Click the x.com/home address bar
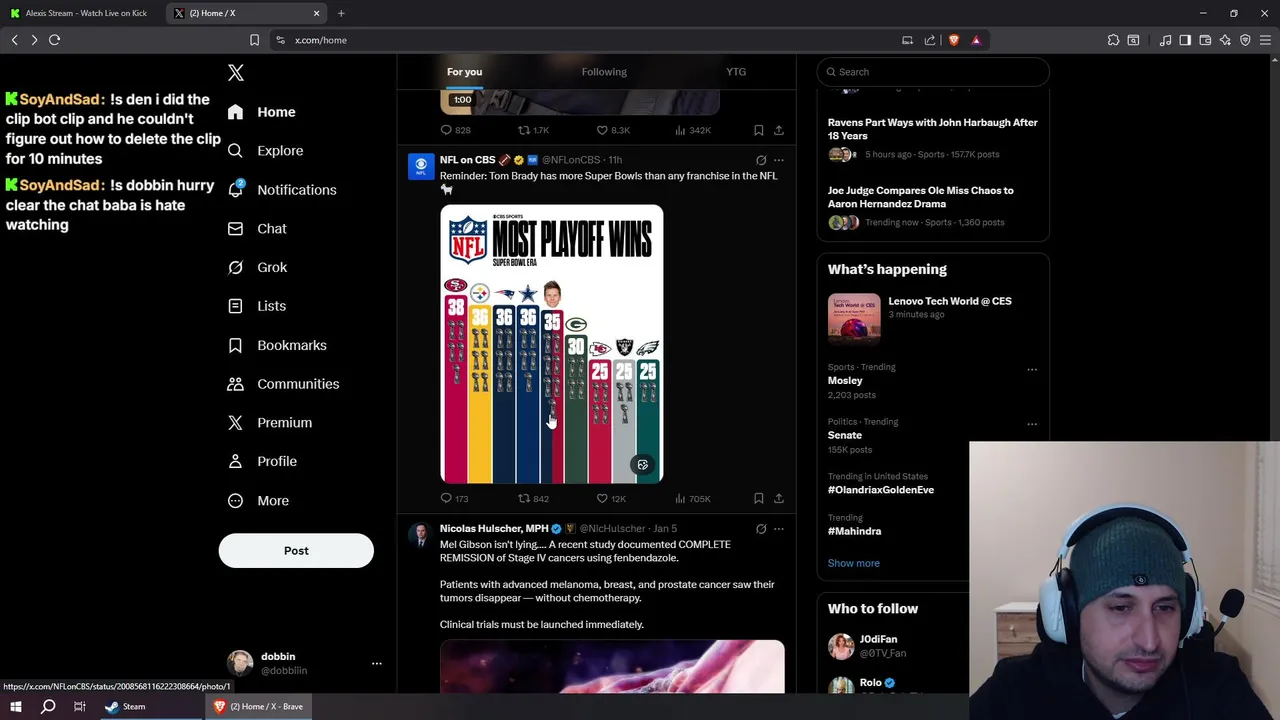The width and height of the screenshot is (1280, 720). [x=590, y=40]
